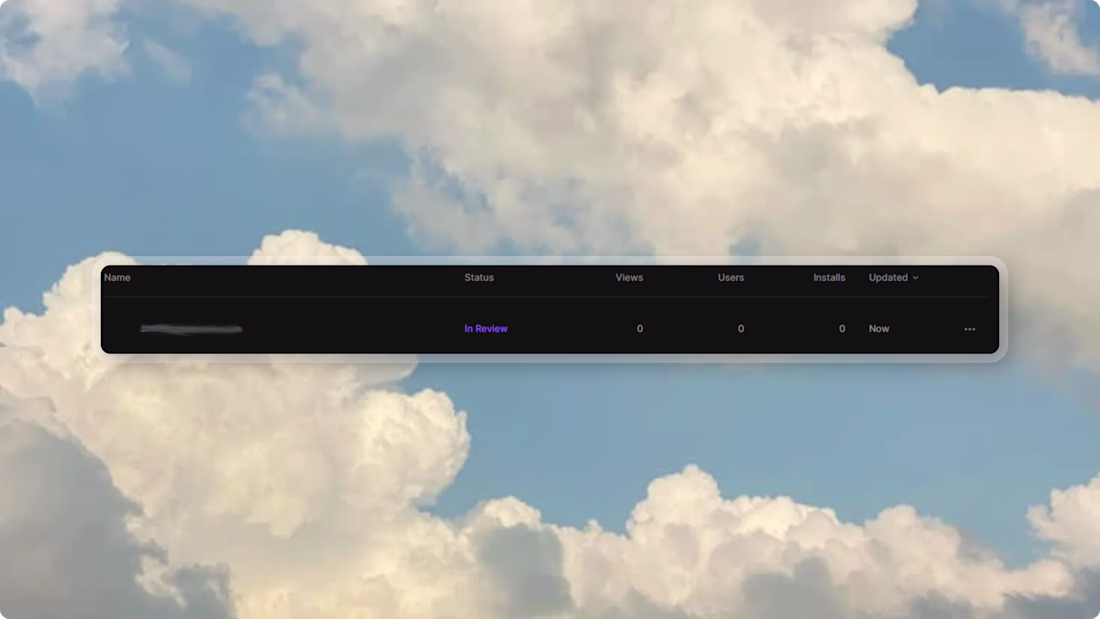
Task: Click the Installs column header
Action: coord(829,277)
